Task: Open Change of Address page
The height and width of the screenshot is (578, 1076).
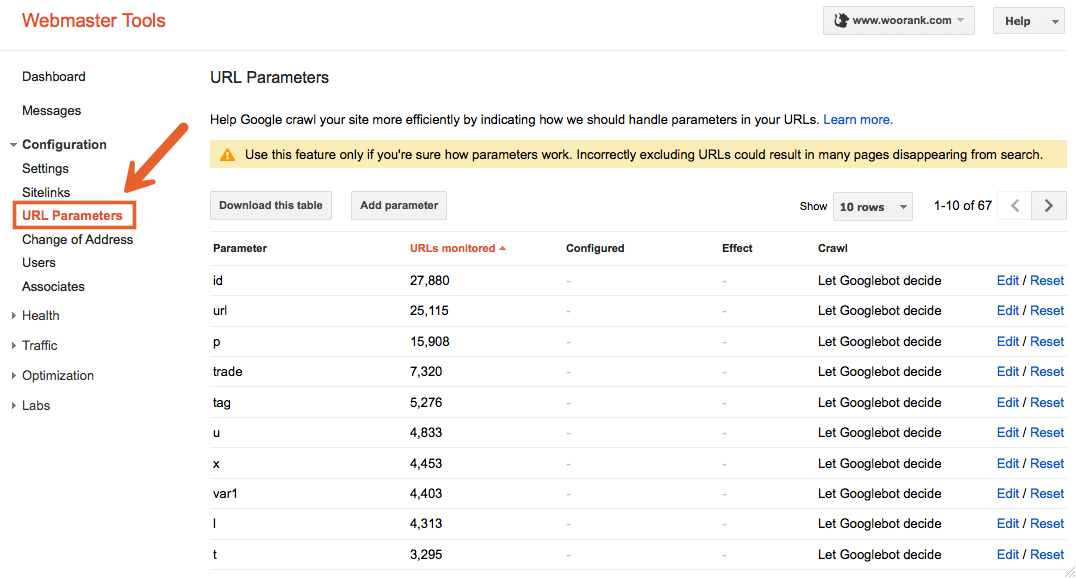Action: pos(78,240)
